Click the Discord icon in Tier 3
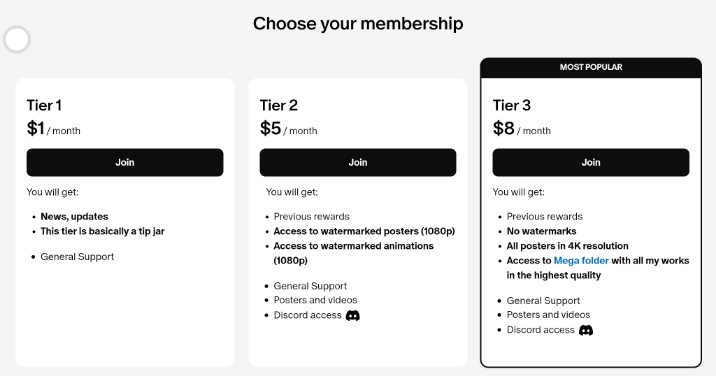The height and width of the screenshot is (376, 716). click(x=586, y=330)
